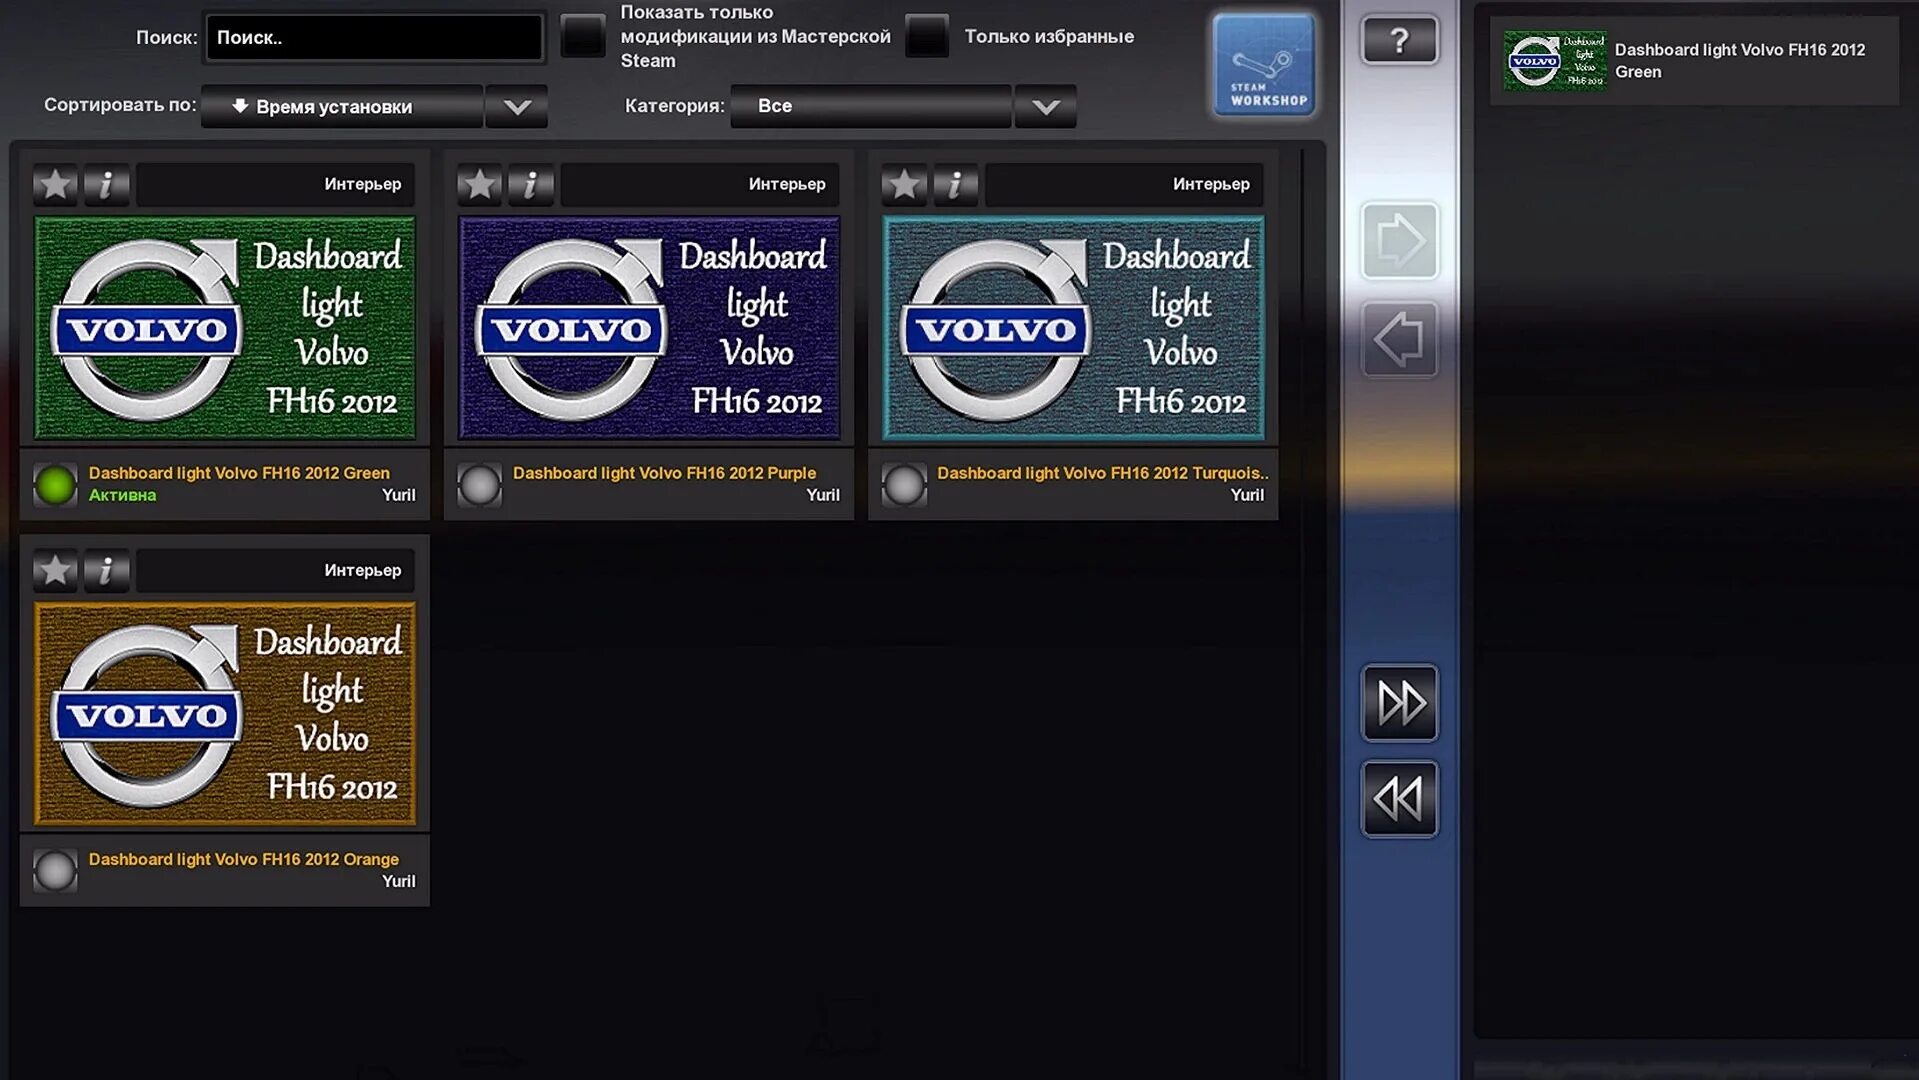Show info for Green dashboard mod

pyautogui.click(x=107, y=184)
